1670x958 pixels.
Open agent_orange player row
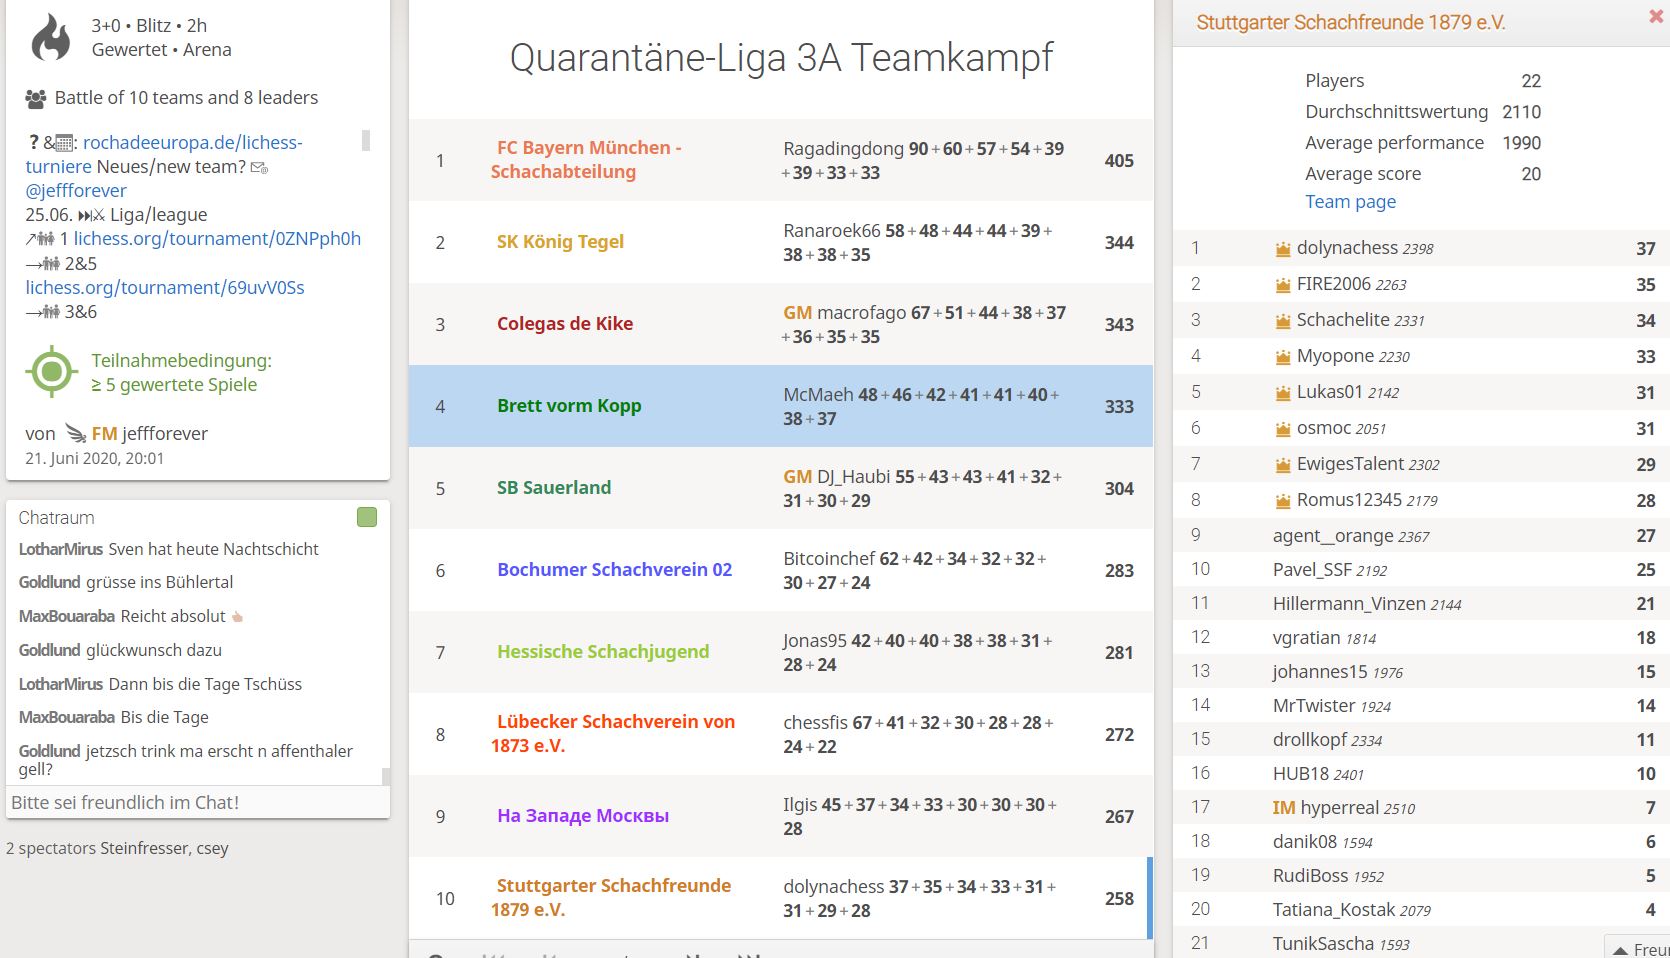pos(1421,535)
